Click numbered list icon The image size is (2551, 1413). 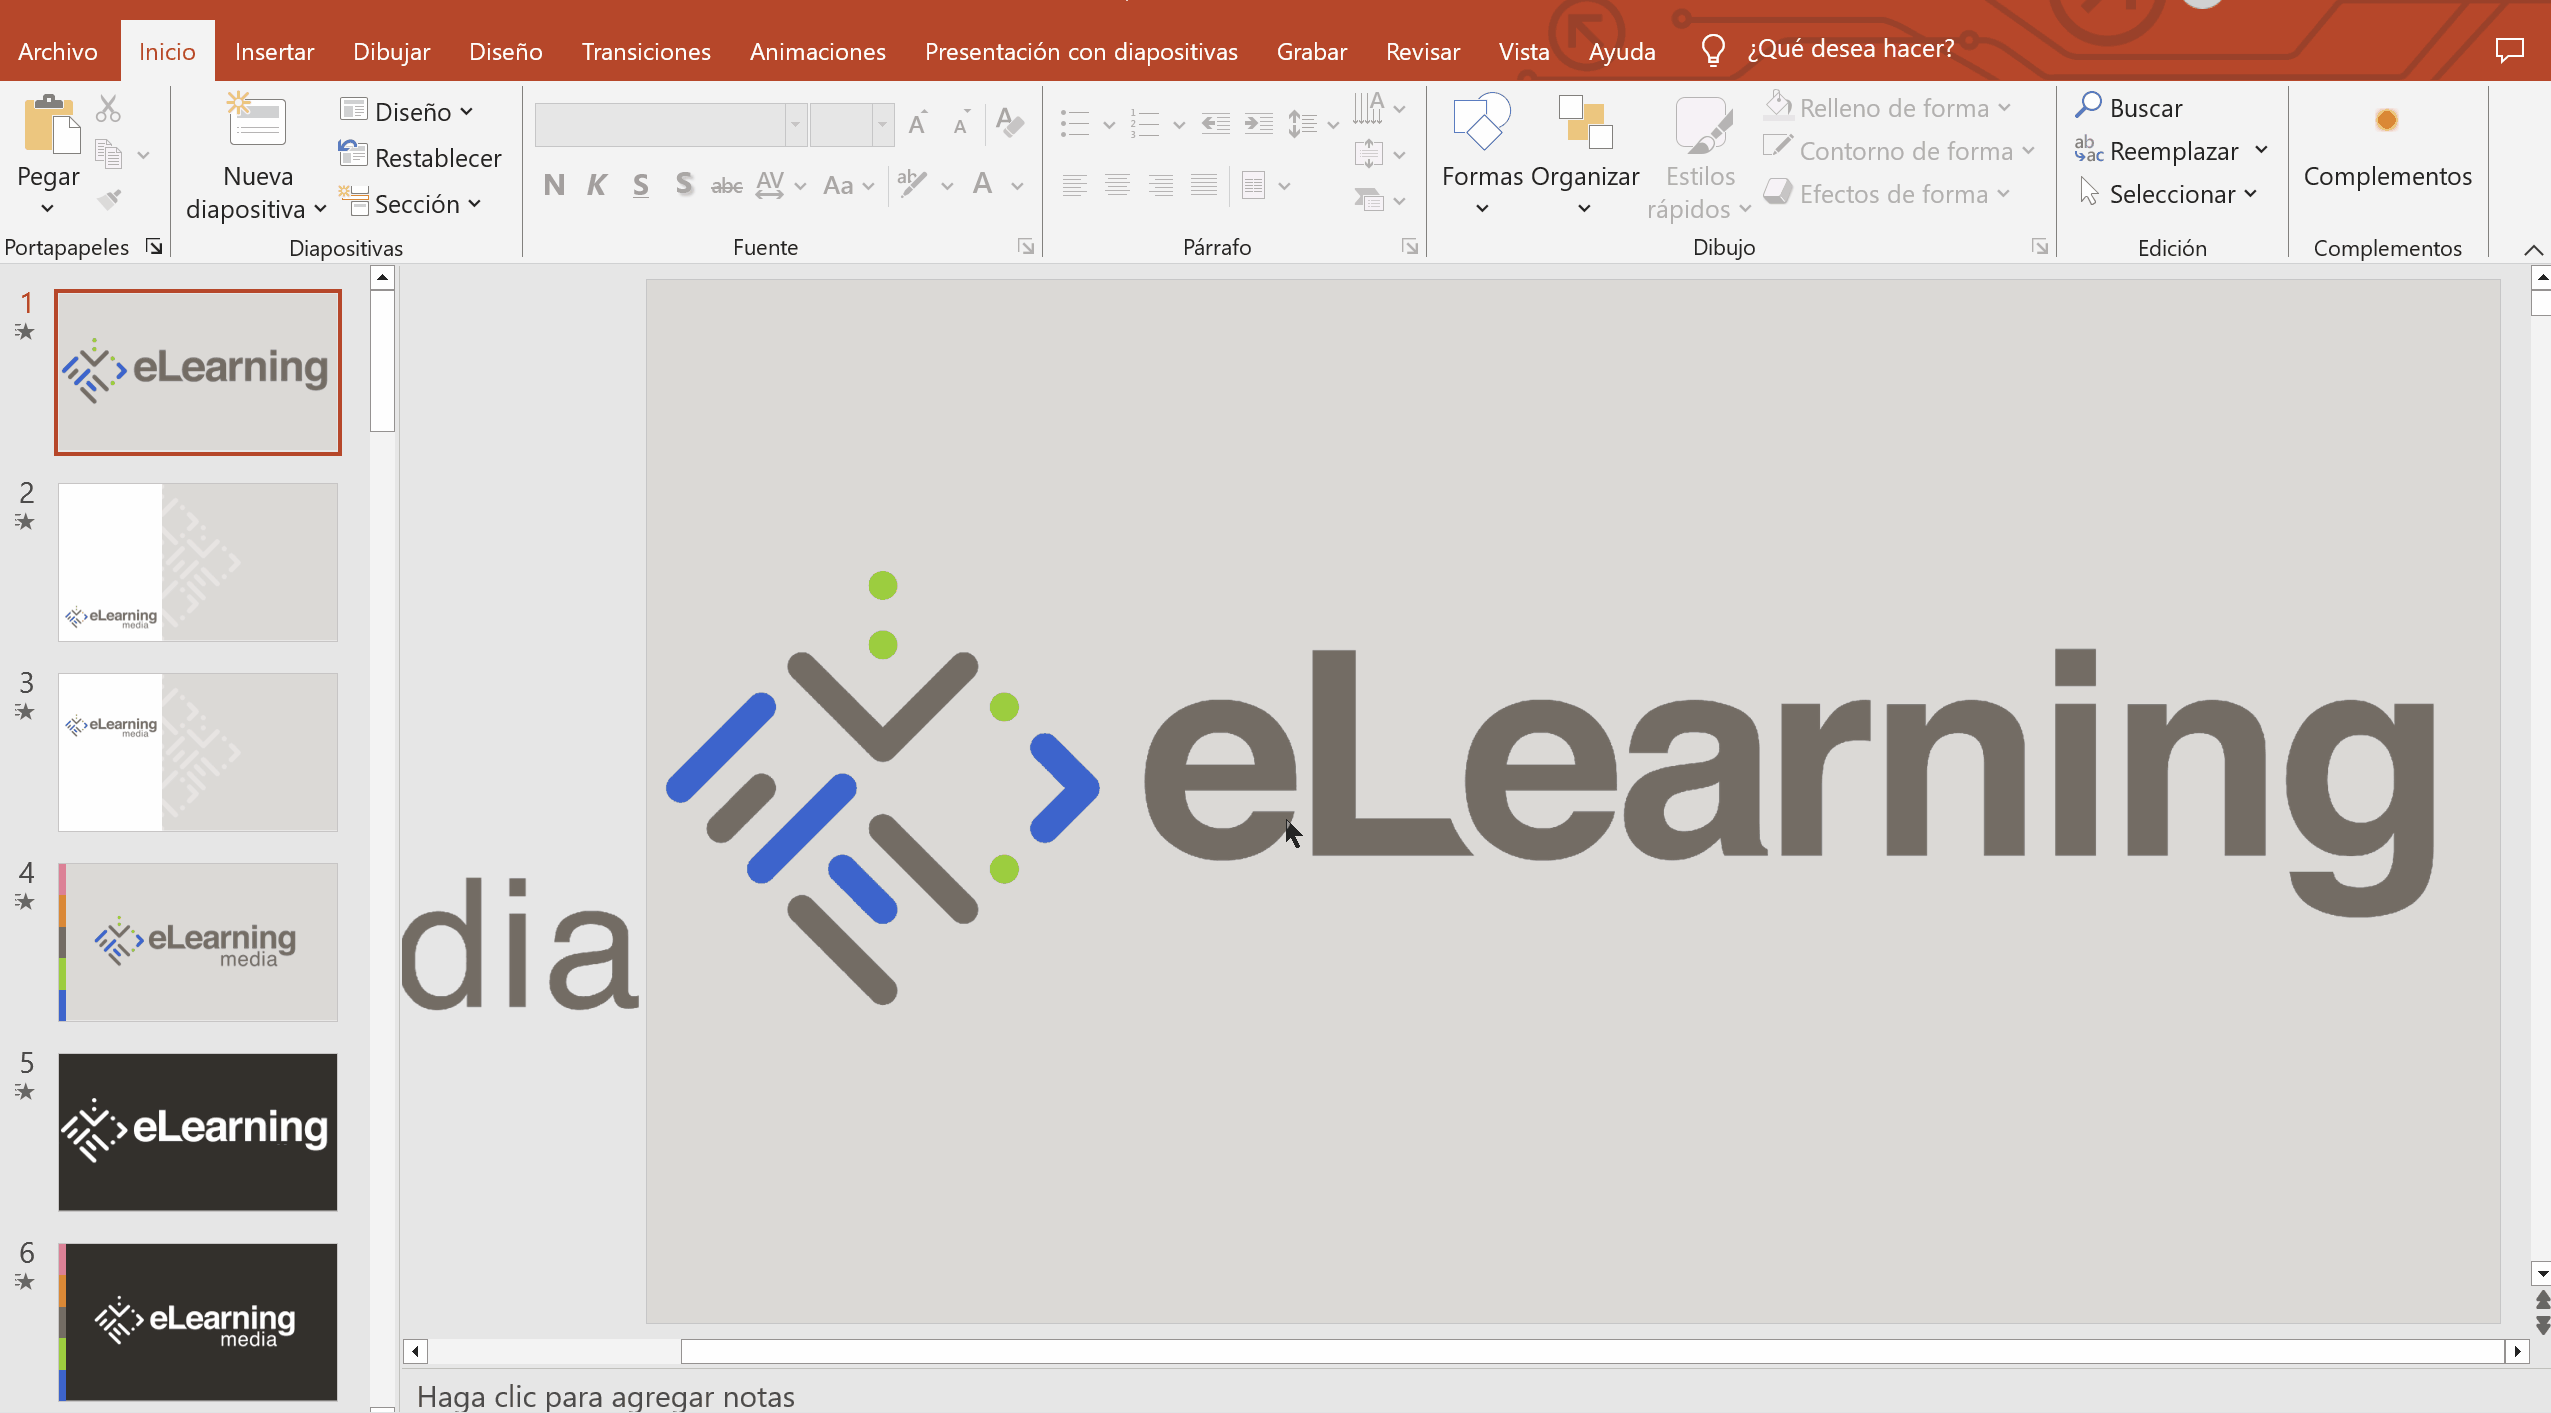click(x=1144, y=124)
